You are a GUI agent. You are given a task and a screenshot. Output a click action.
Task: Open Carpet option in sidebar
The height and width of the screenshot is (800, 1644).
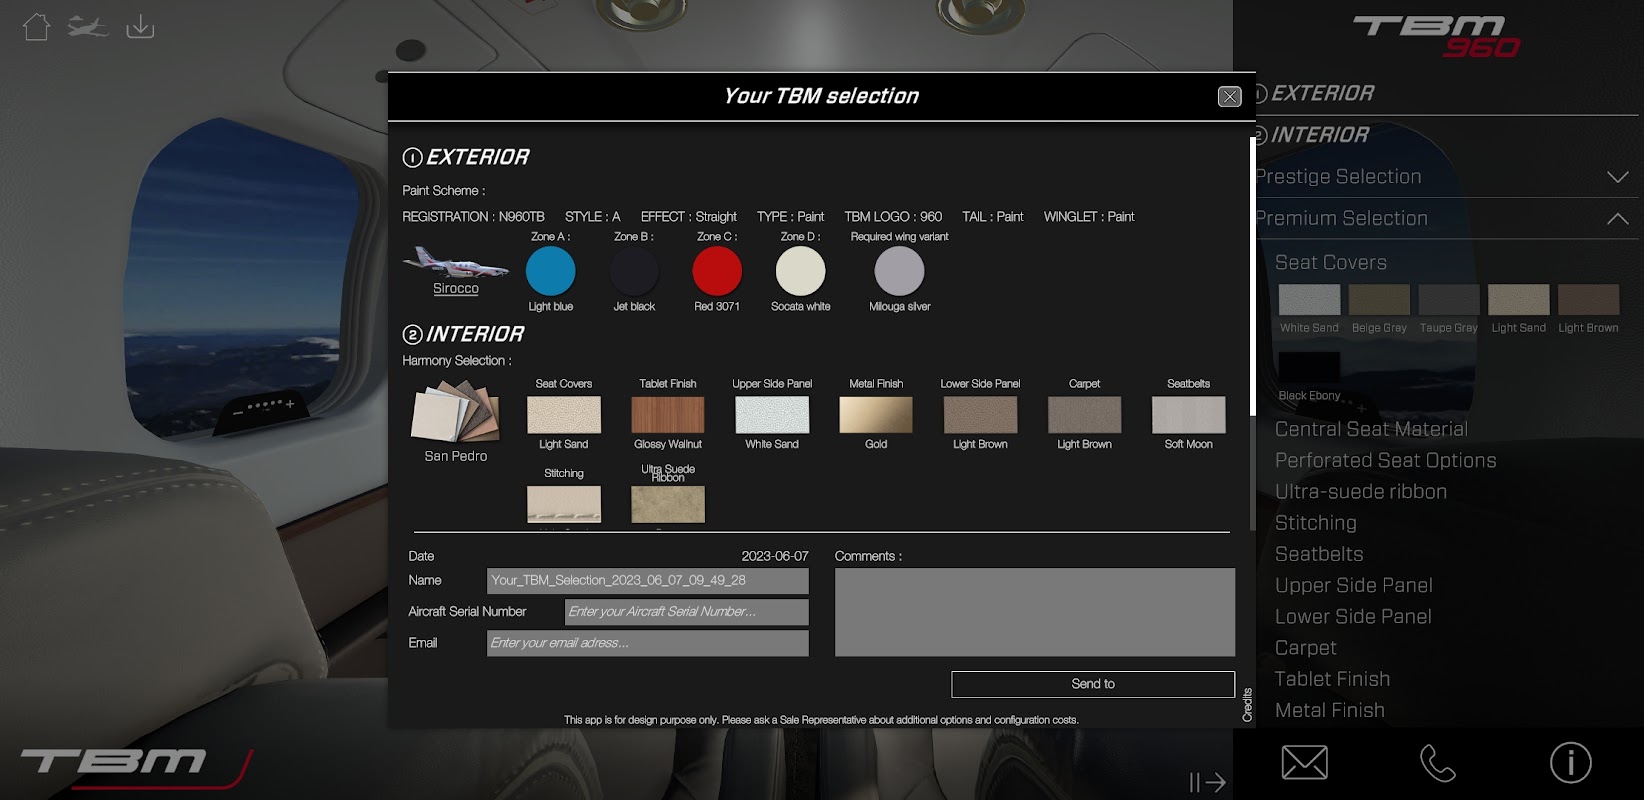click(x=1306, y=648)
